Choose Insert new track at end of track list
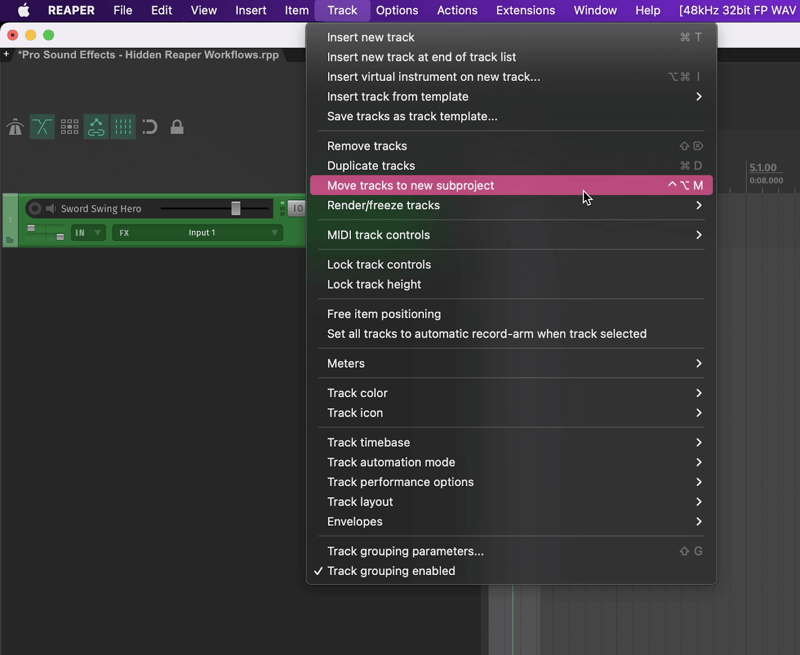 tap(511, 57)
